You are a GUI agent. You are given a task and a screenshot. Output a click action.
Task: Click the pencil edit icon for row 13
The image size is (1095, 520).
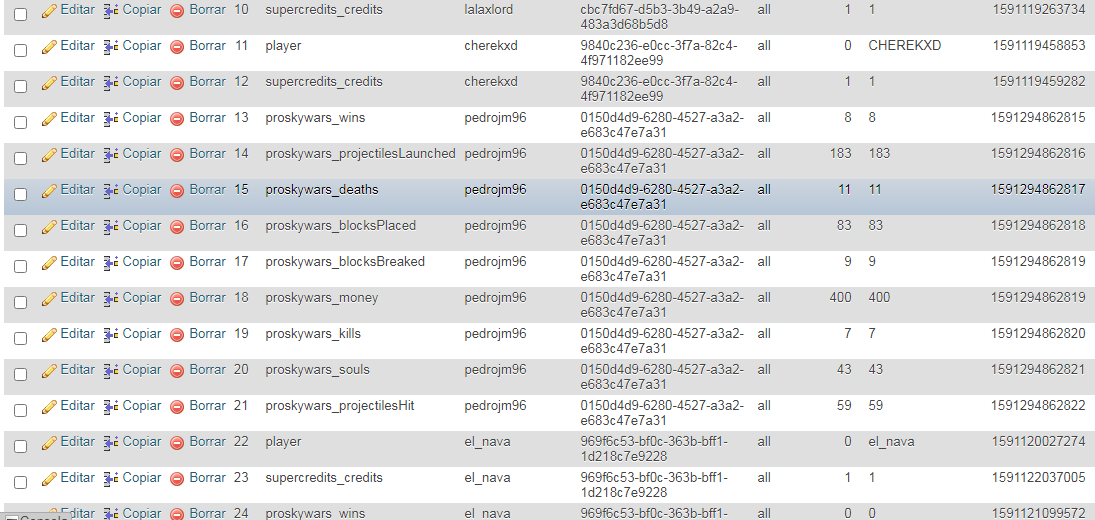tap(49, 118)
